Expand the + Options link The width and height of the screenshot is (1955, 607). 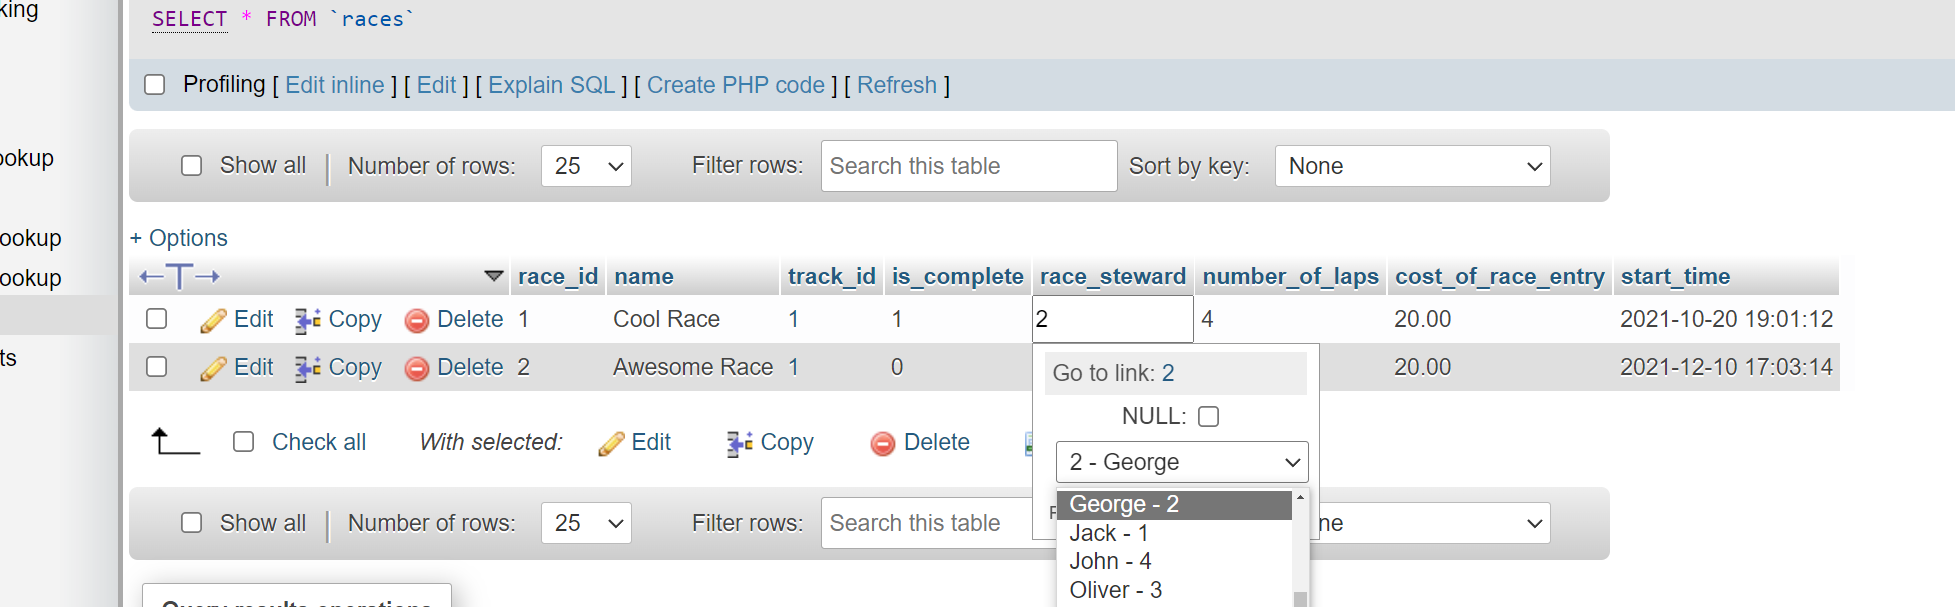pos(179,238)
